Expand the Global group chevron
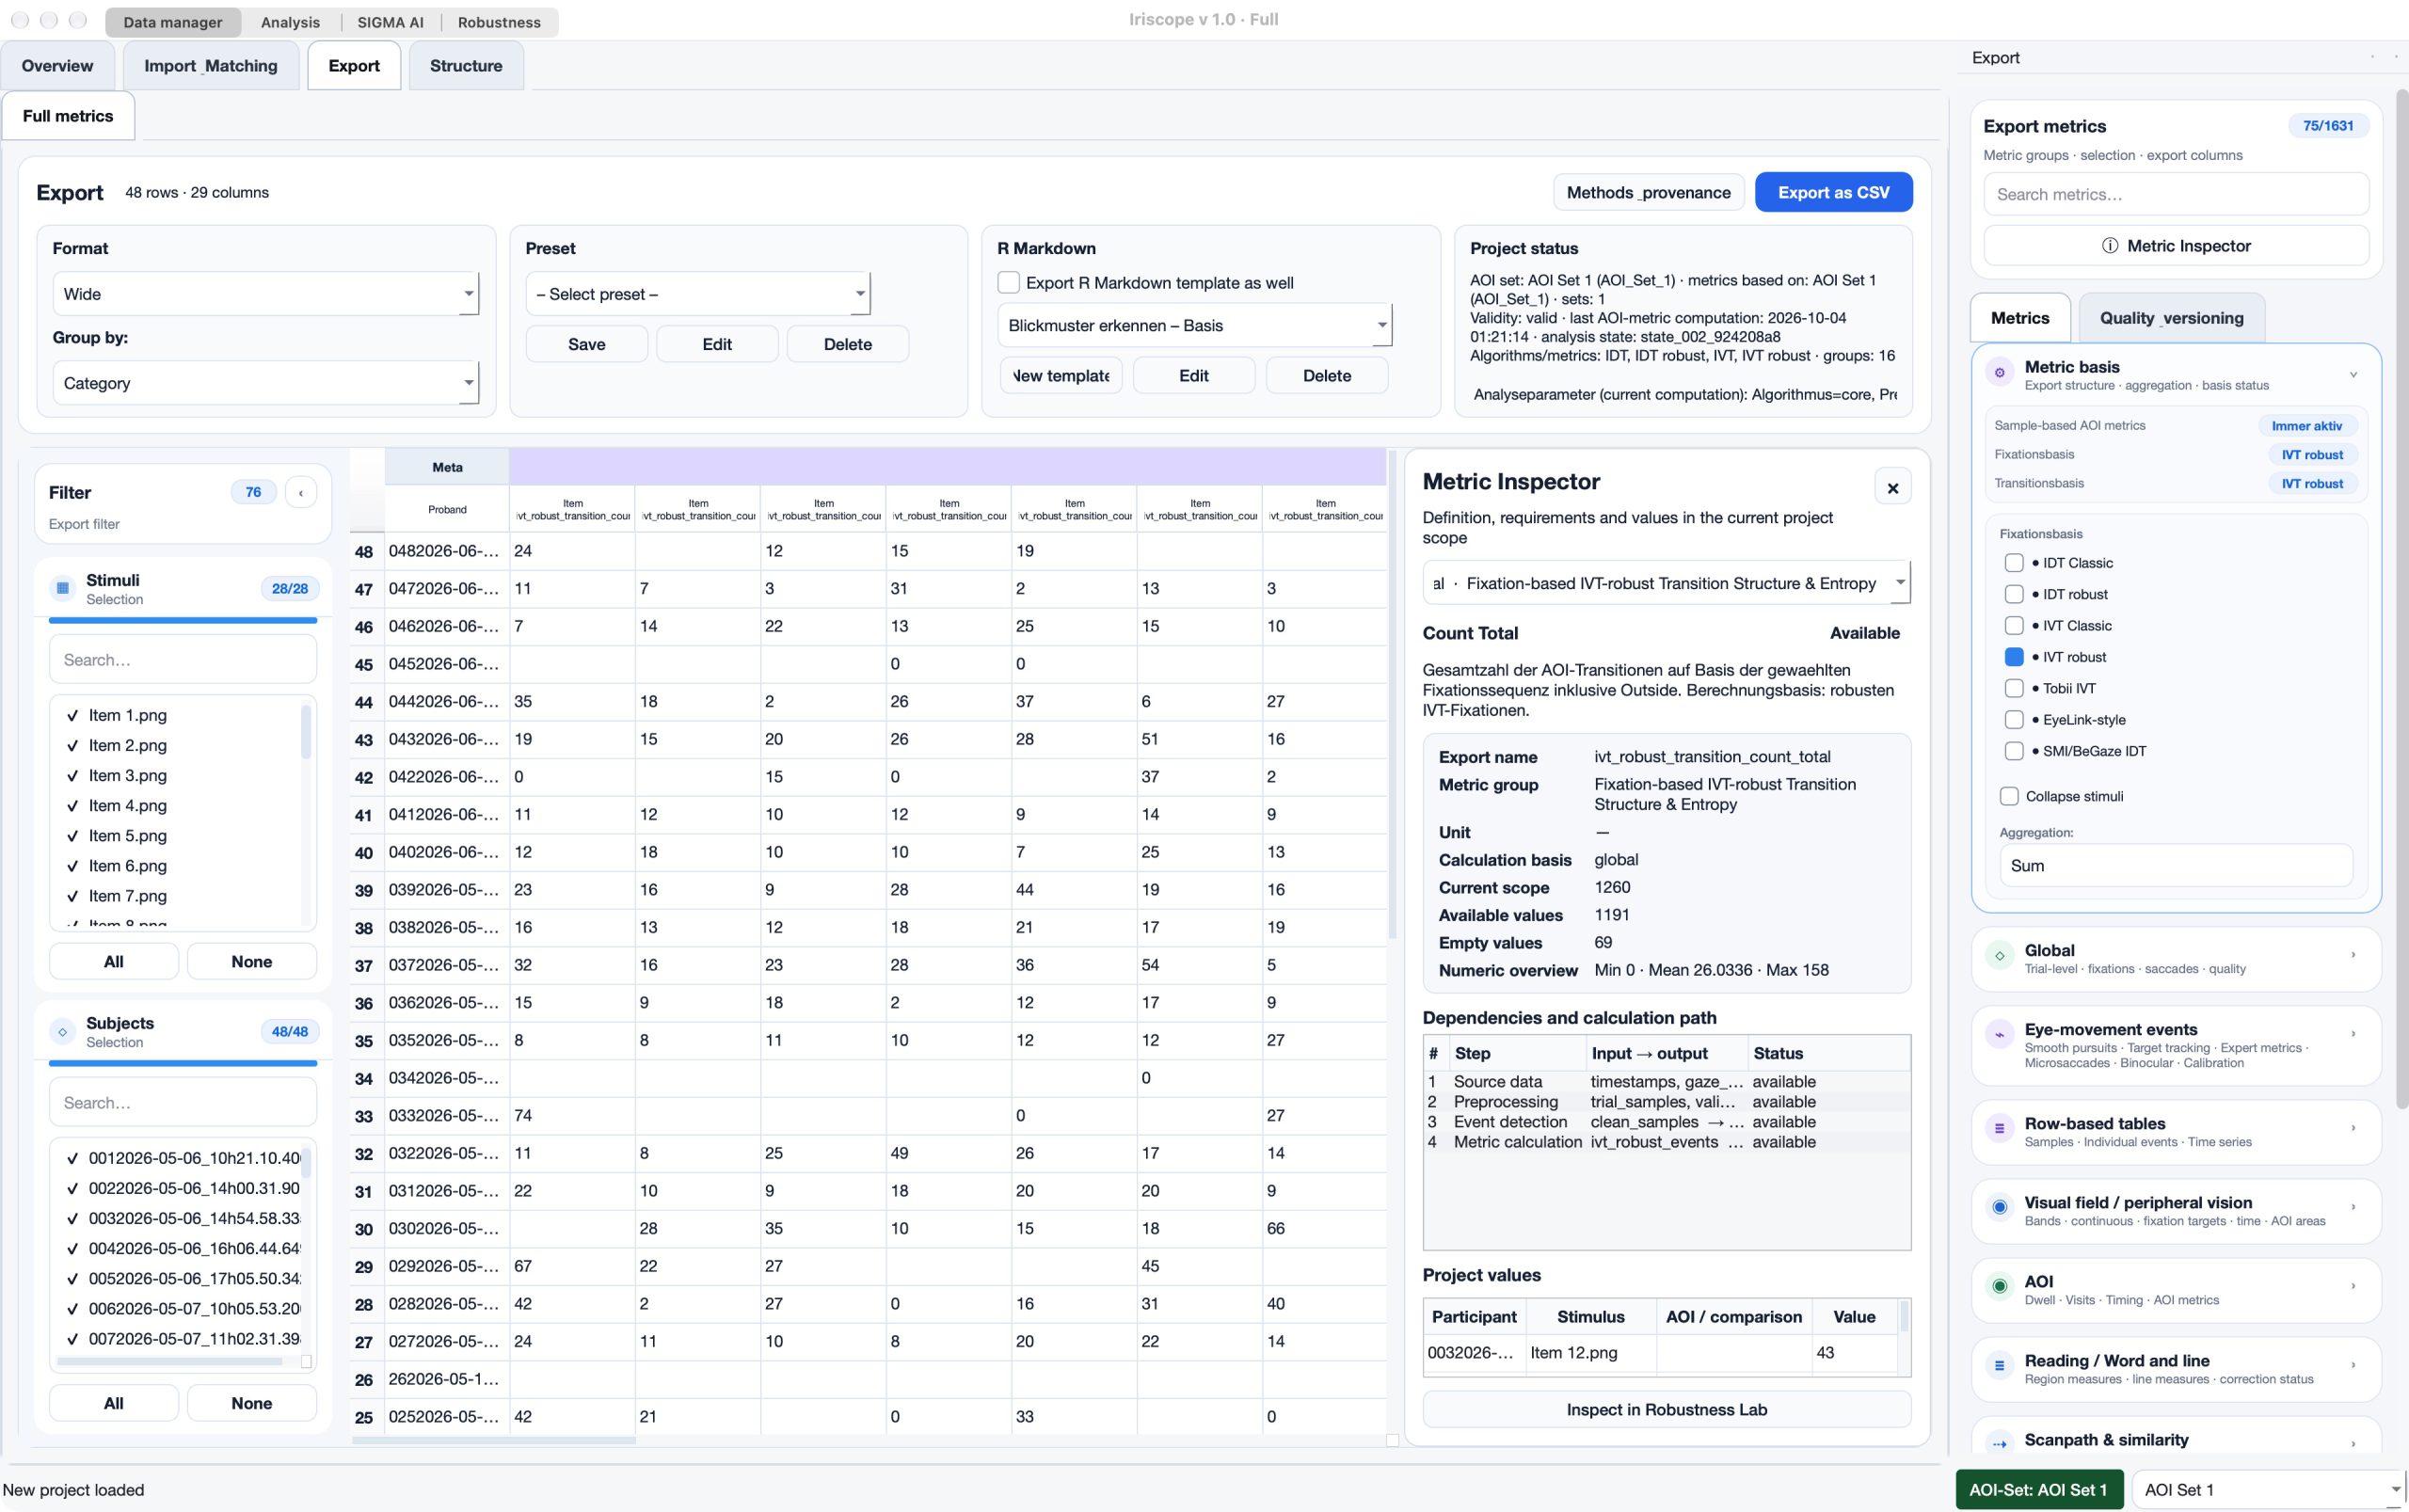This screenshot has width=2409, height=1512. pos(2353,955)
